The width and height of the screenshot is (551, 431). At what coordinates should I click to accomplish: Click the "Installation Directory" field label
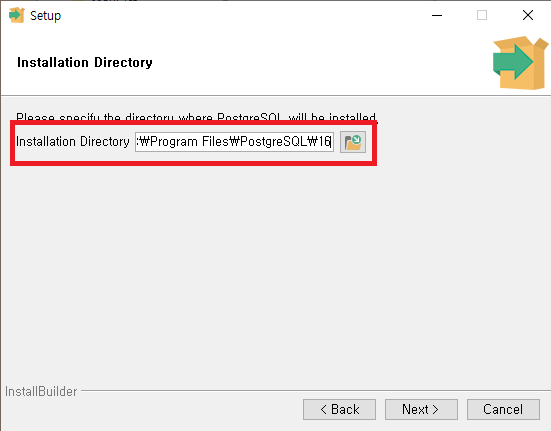point(73,142)
